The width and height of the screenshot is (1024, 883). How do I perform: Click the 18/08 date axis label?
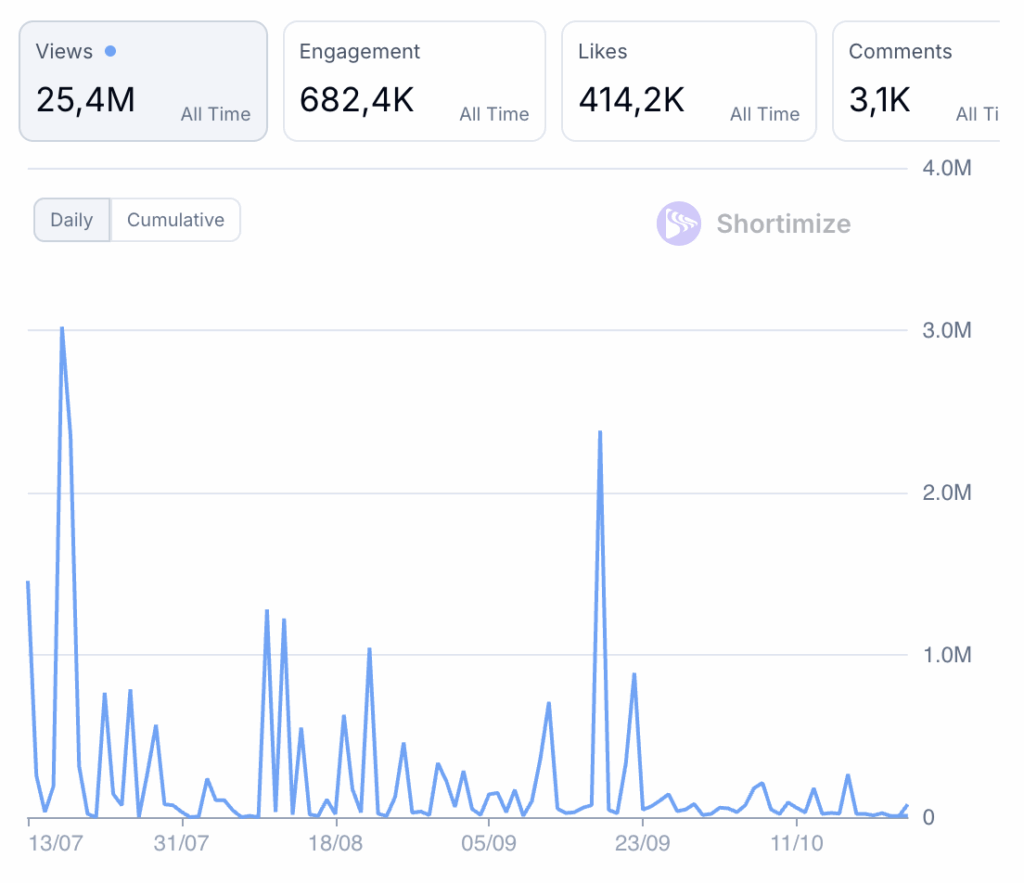point(337,844)
